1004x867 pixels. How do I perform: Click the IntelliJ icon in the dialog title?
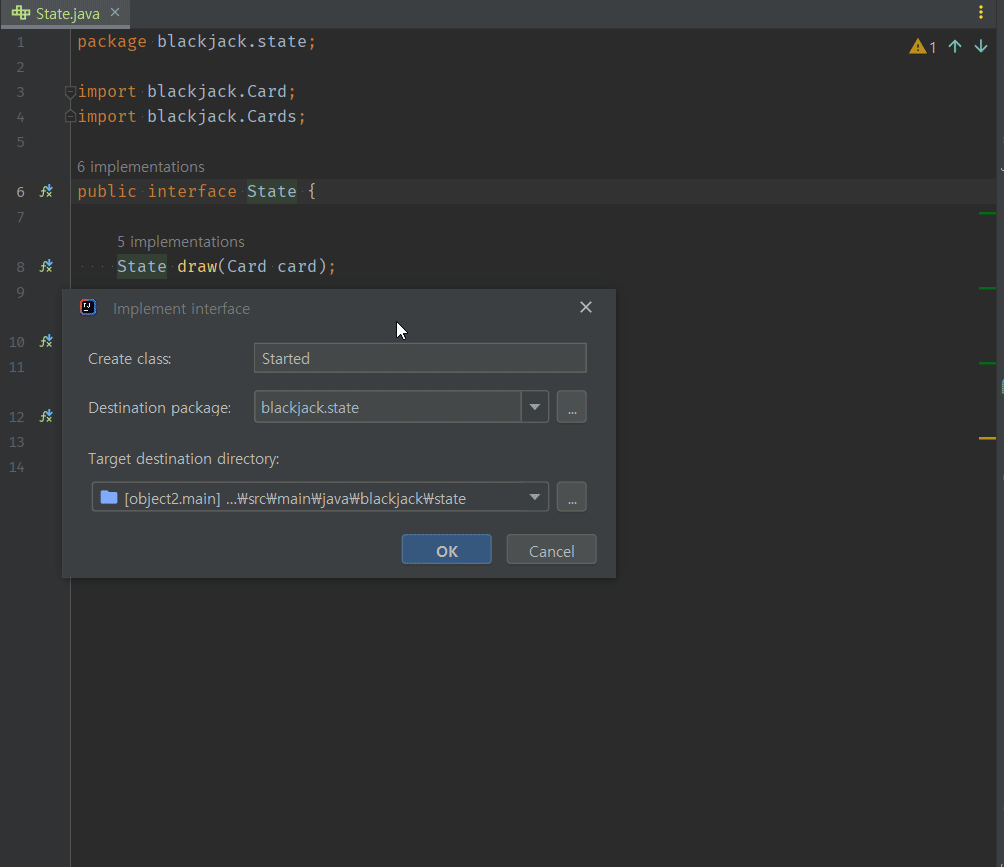click(88, 308)
